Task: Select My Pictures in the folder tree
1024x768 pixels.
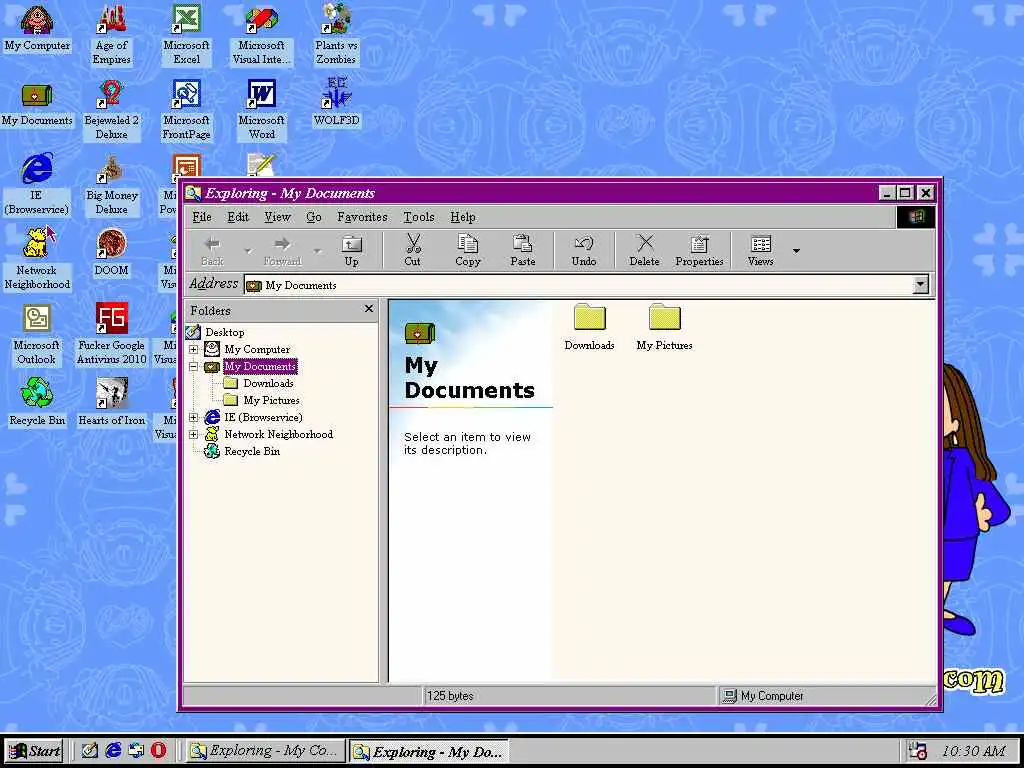Action: click(x=272, y=400)
